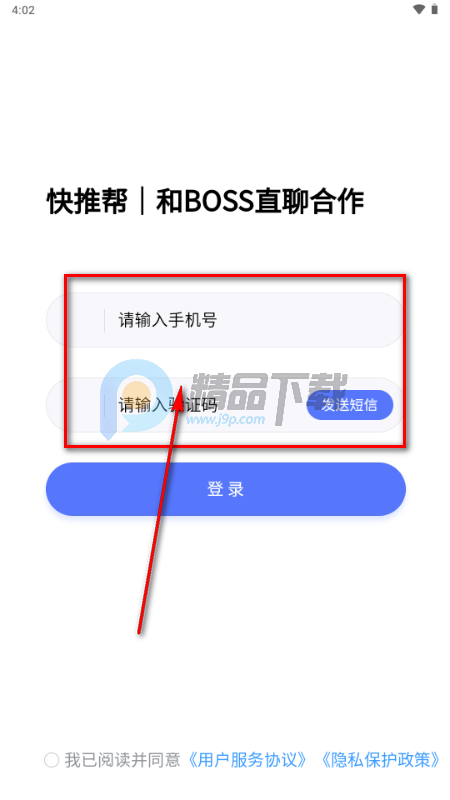
Task: Select the 我已阅读并同意 agreement radio circle
Action: coord(52,760)
